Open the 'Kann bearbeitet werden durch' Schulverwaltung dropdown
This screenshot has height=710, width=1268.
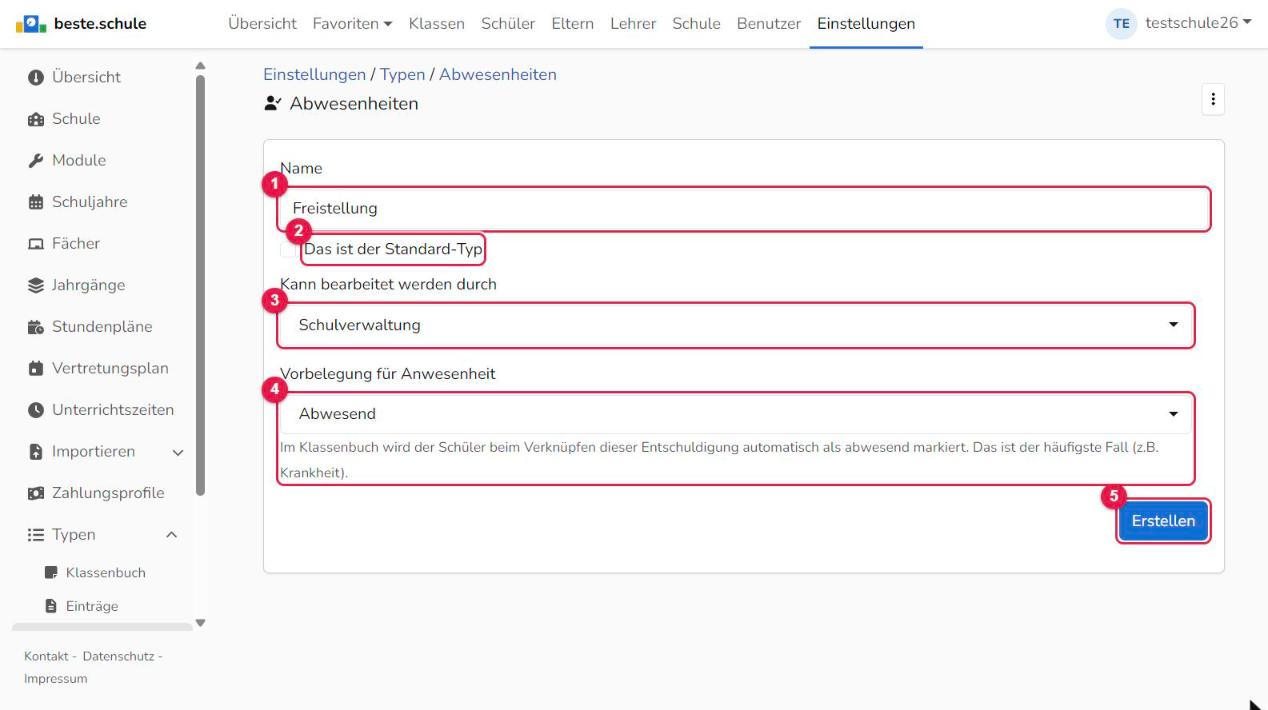[x=736, y=325]
